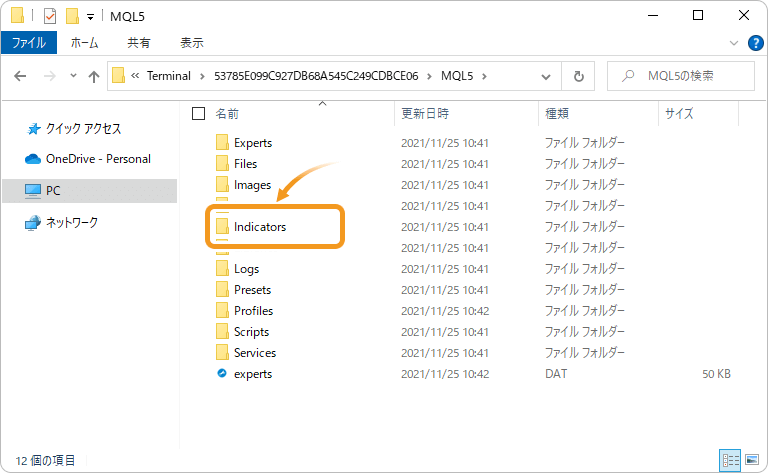Select the Presets folder name
768x473 pixels.
click(x=252, y=290)
